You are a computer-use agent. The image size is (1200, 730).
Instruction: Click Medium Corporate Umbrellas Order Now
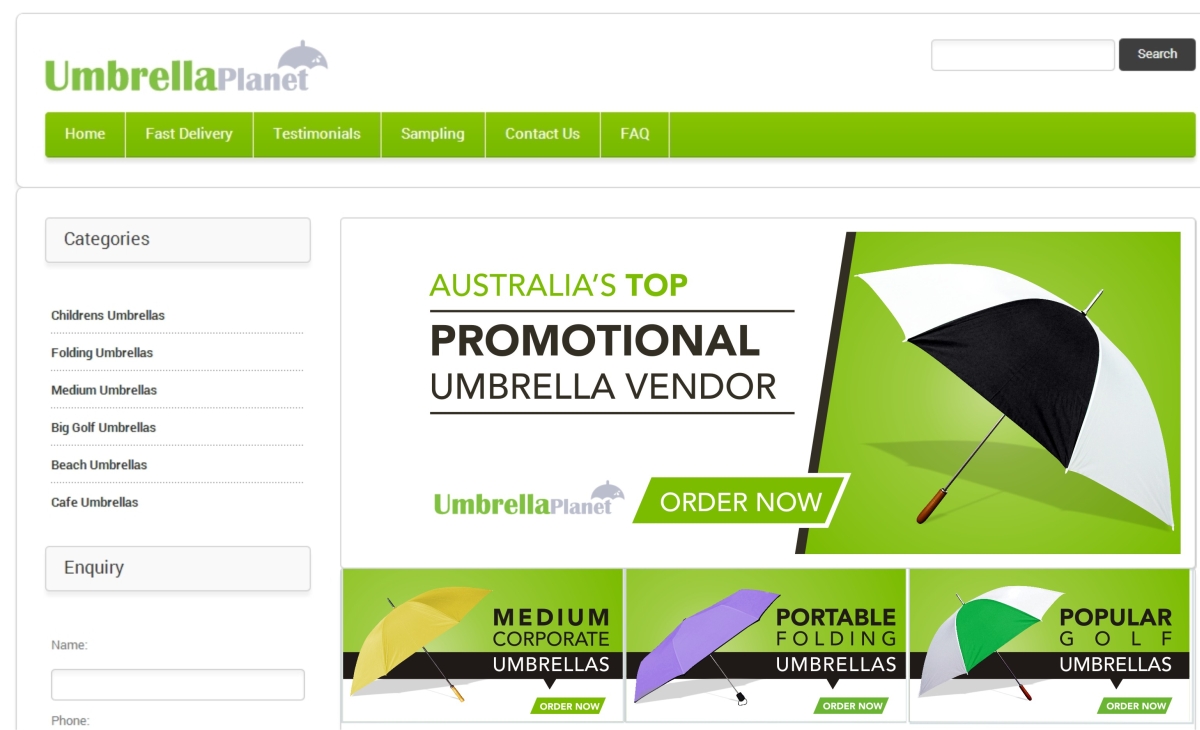pos(569,706)
